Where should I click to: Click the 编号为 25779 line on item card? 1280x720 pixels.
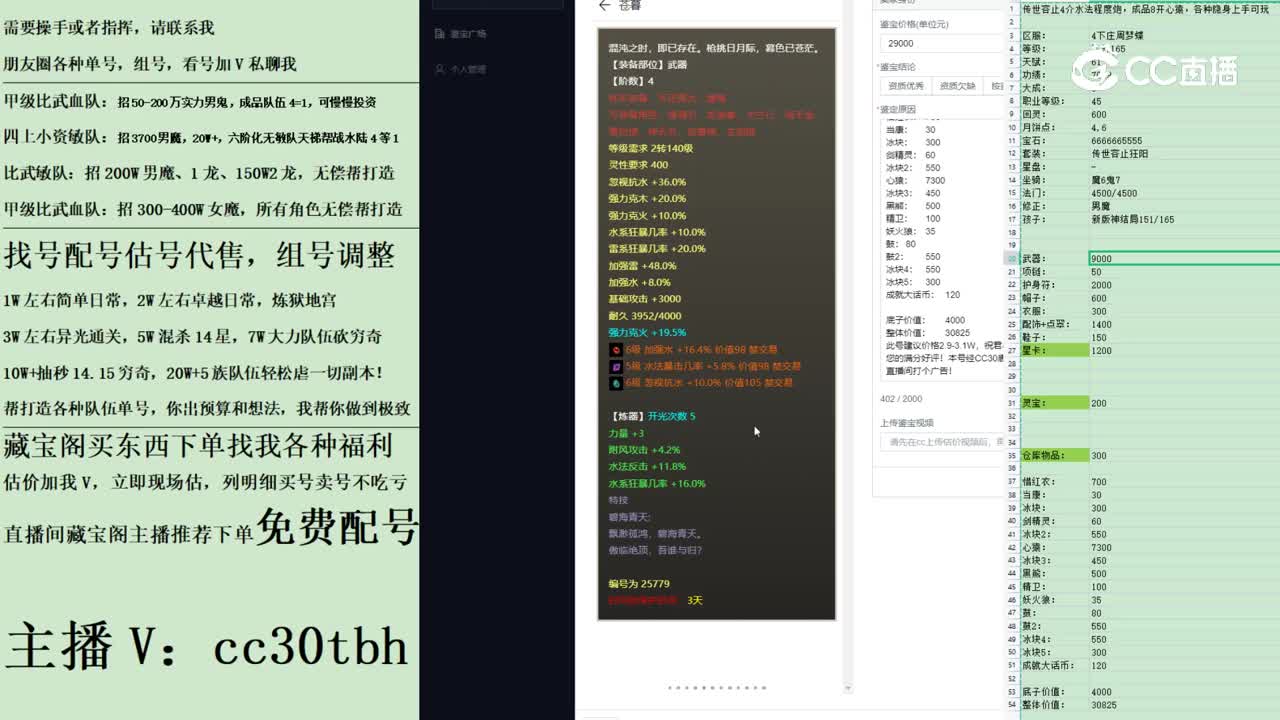point(639,584)
